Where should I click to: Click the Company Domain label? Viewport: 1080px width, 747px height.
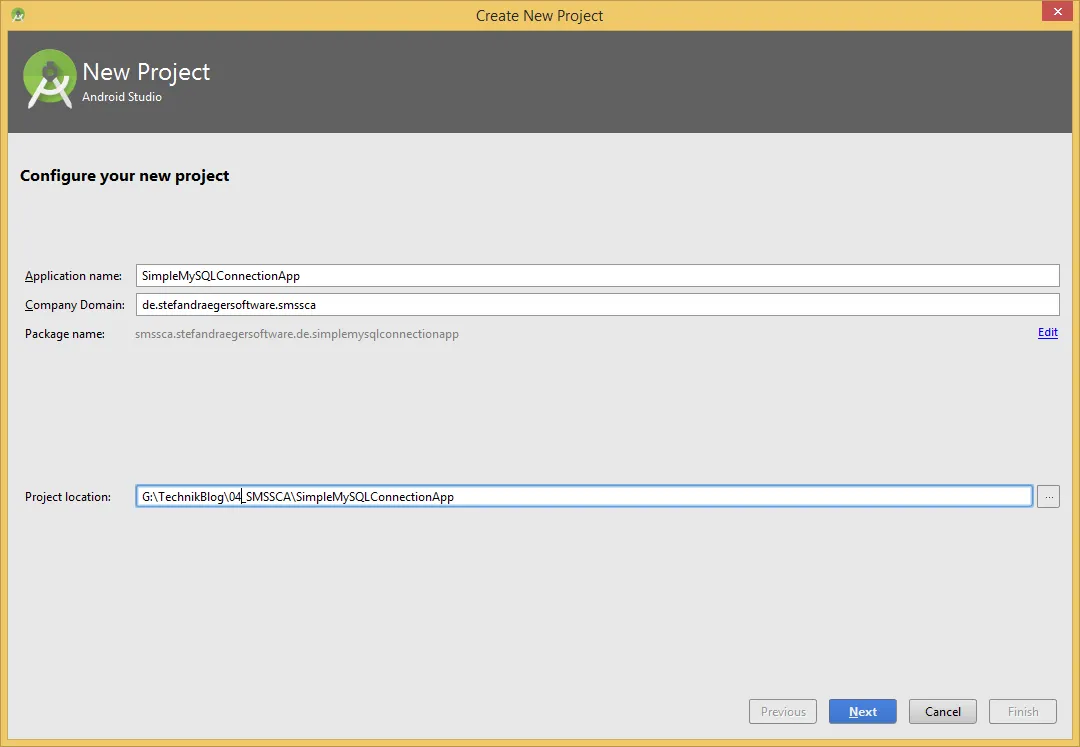(x=75, y=305)
